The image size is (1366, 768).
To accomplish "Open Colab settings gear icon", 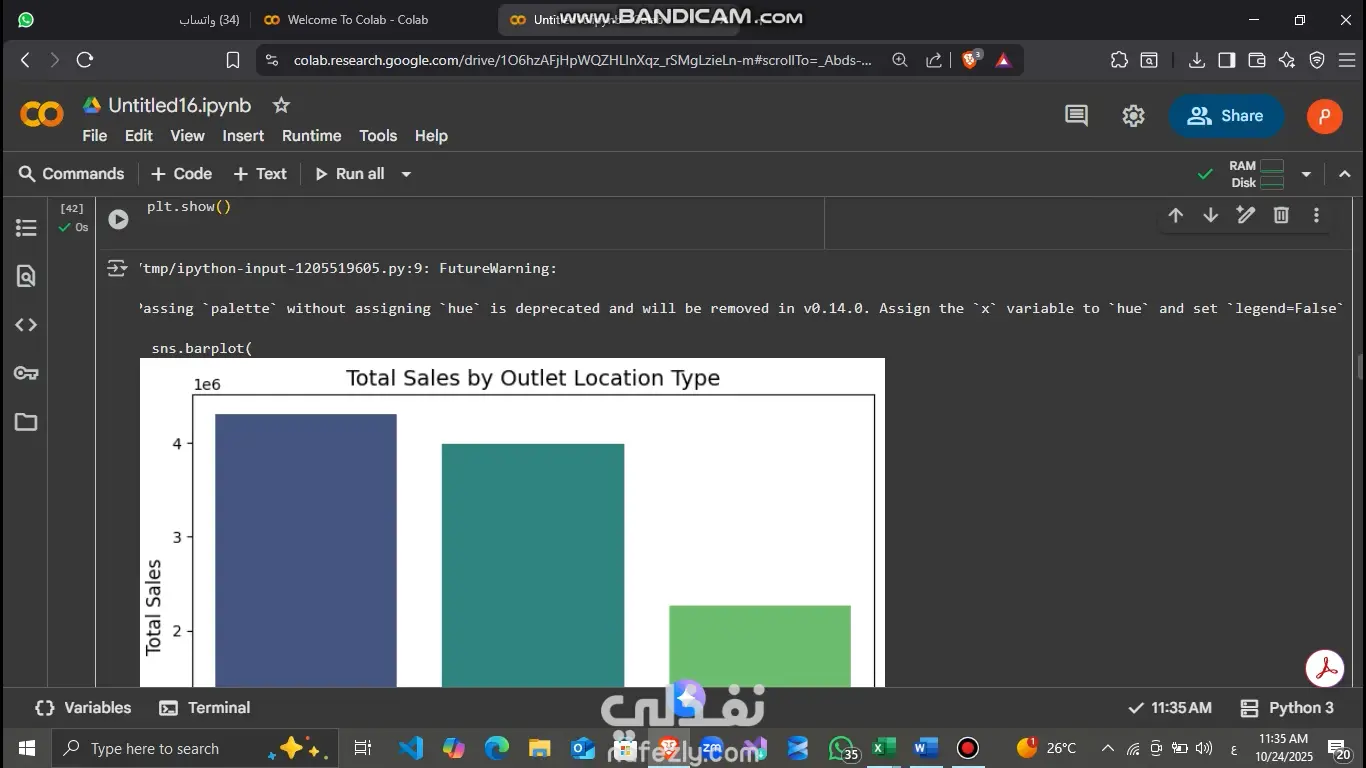I will 1133,116.
